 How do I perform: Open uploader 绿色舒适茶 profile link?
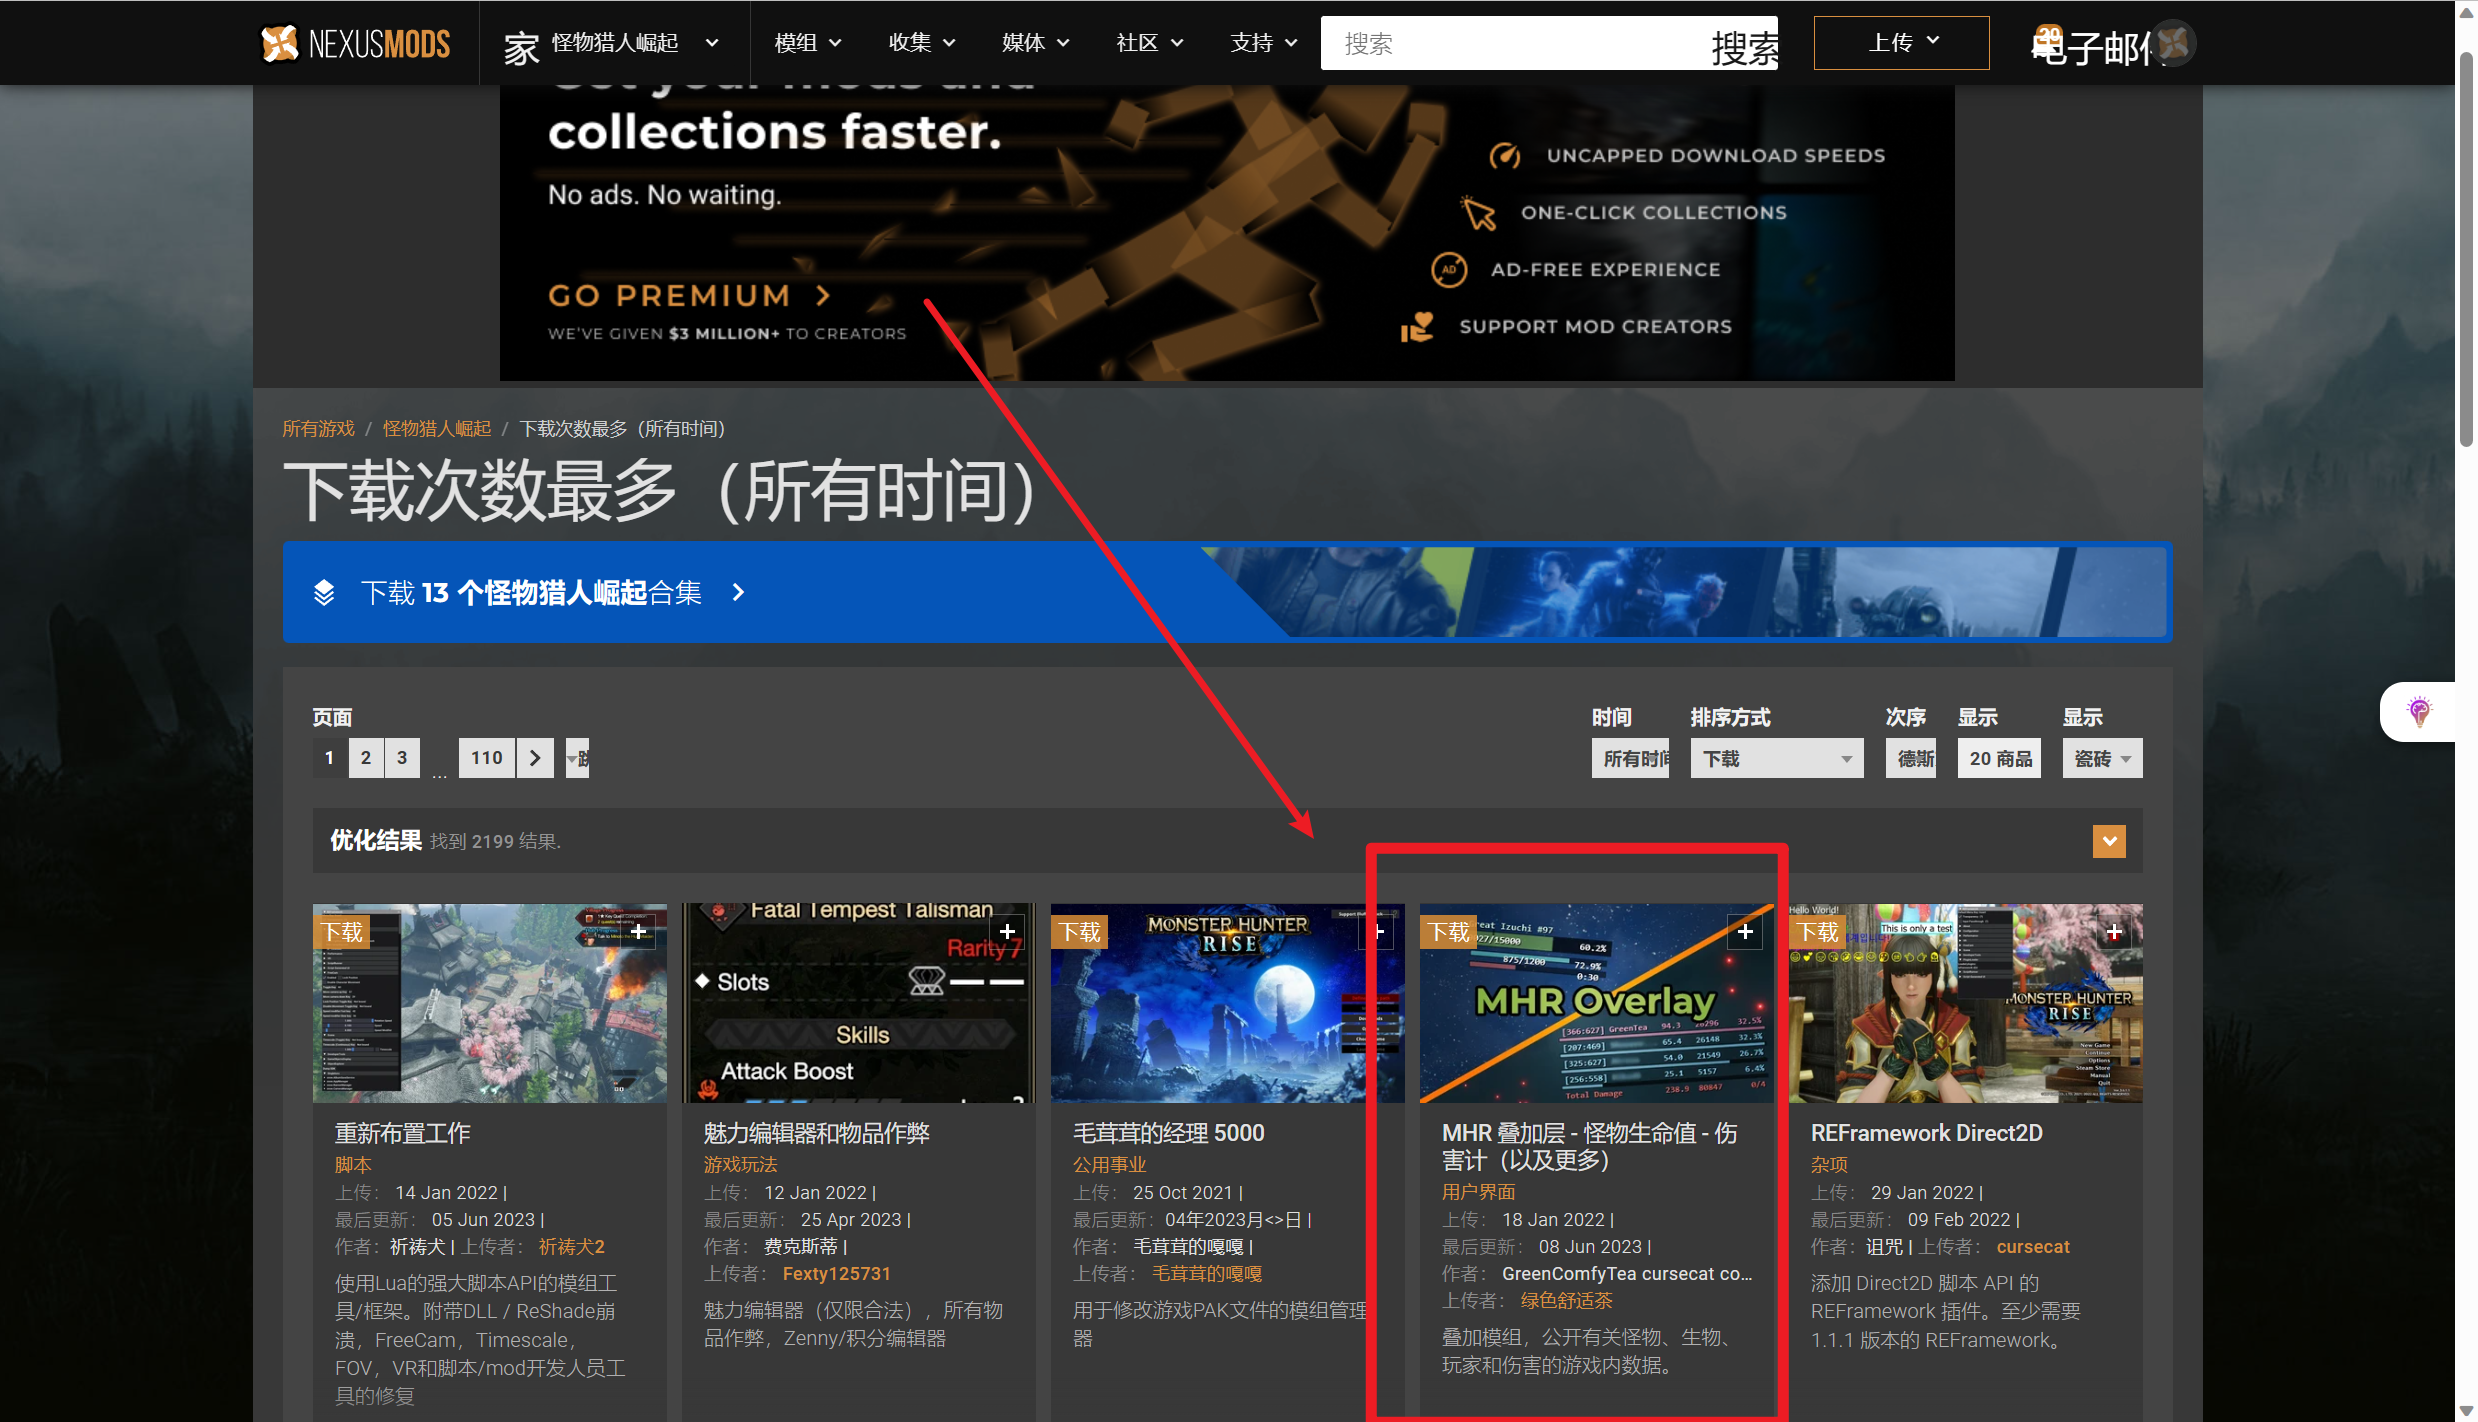tap(1566, 1301)
